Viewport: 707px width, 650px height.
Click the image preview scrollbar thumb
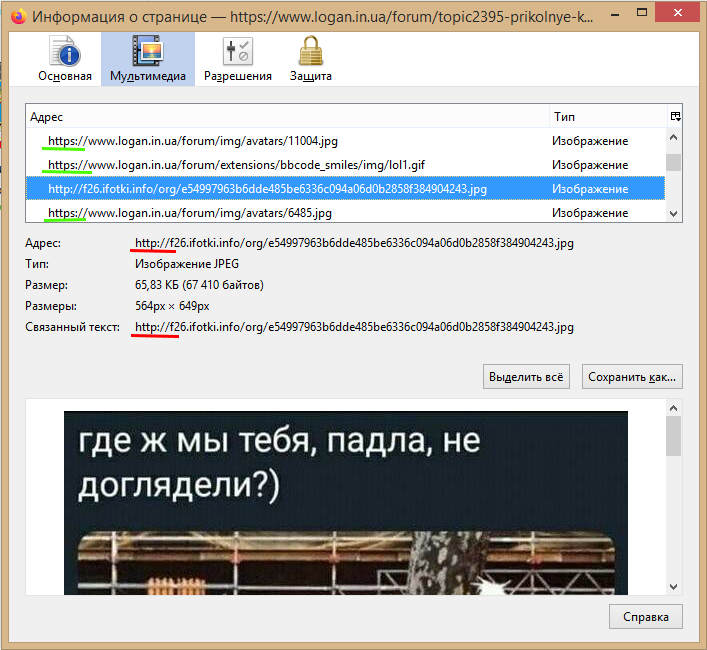(674, 436)
